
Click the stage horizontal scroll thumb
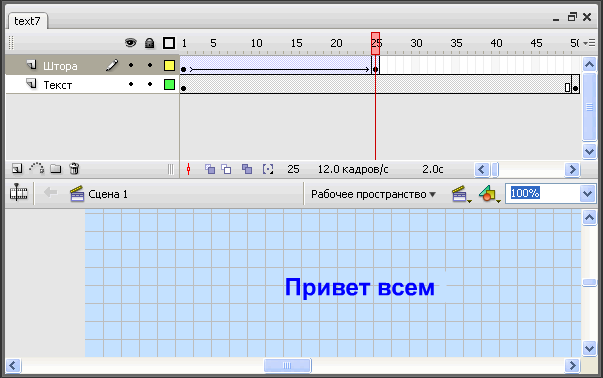coord(287,365)
